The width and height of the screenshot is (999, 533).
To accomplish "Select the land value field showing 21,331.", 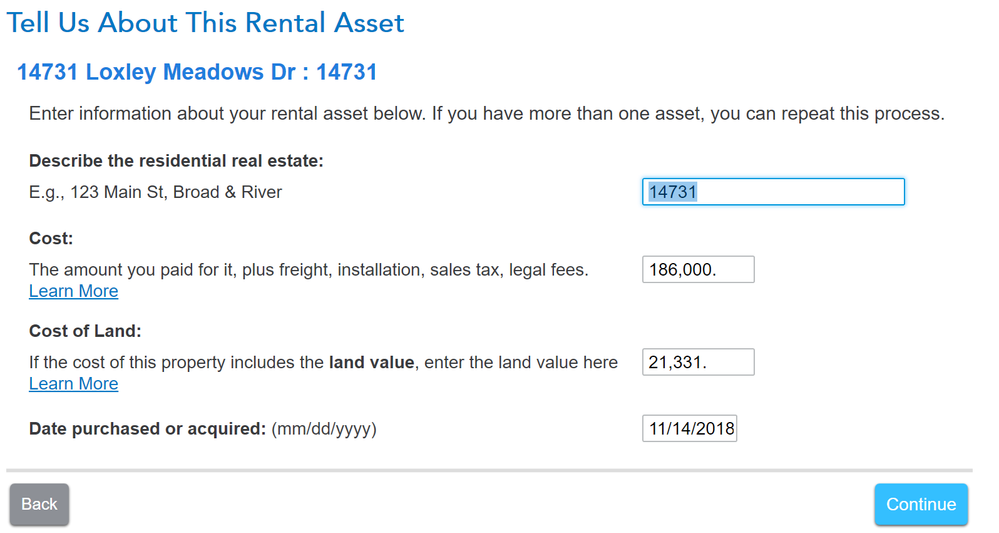I will 698,362.
